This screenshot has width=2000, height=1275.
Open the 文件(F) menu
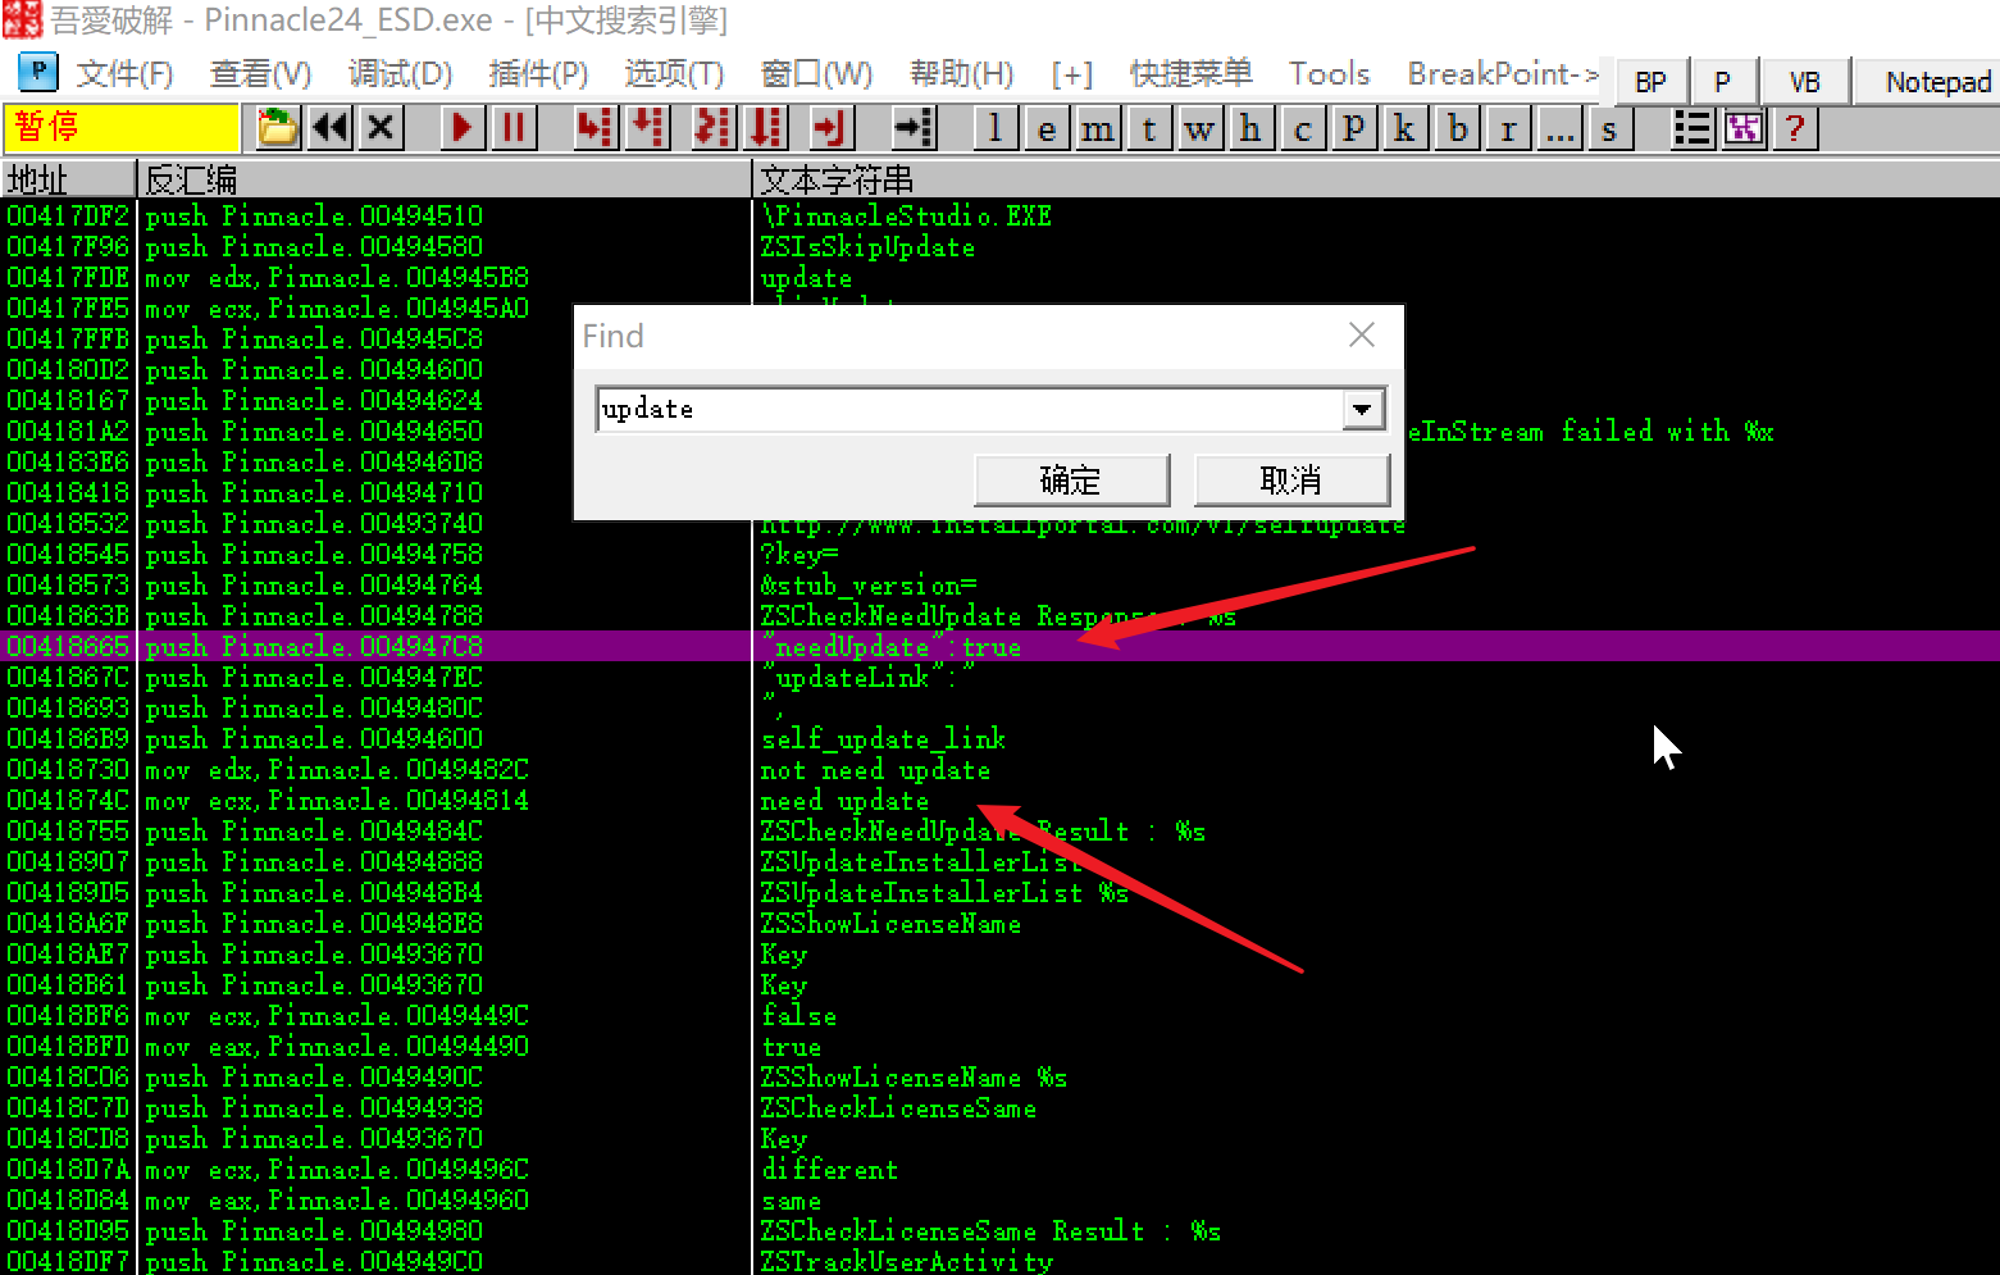(x=125, y=73)
